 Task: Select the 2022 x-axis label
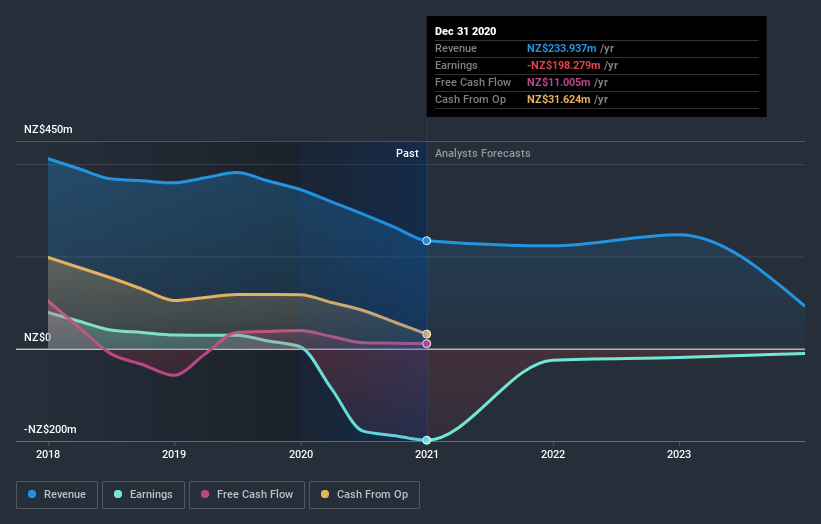[553, 454]
